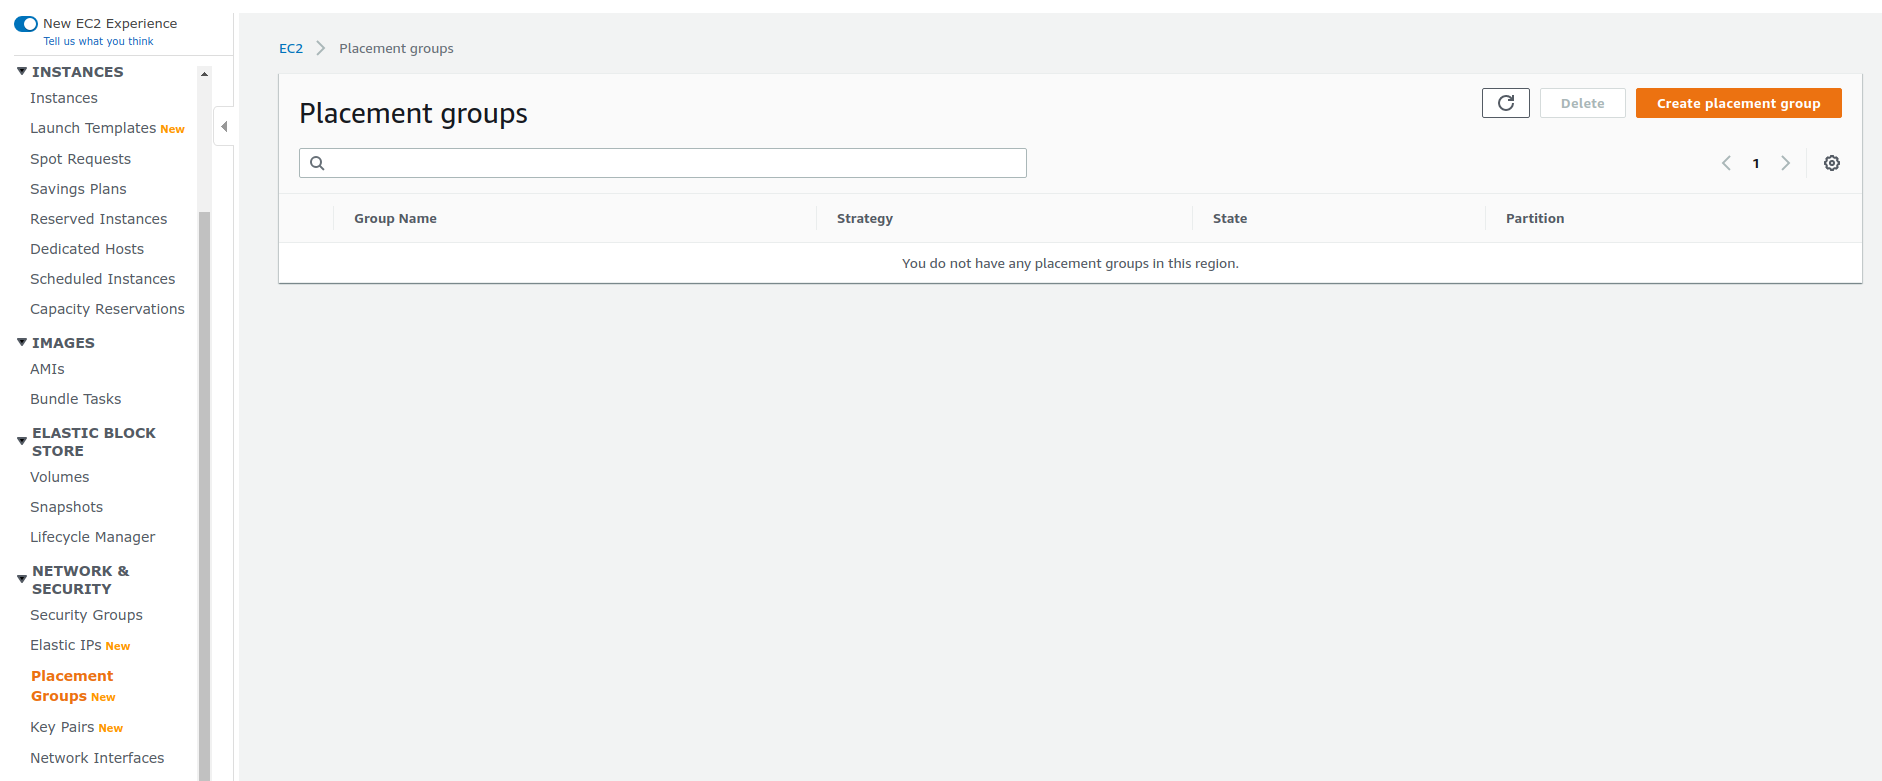Screen dimensions: 1882x781
Task: Focus the placement groups search field
Action: coord(663,163)
